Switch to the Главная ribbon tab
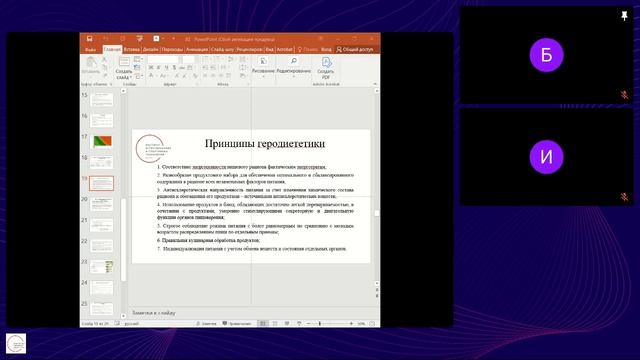 (x=112, y=49)
